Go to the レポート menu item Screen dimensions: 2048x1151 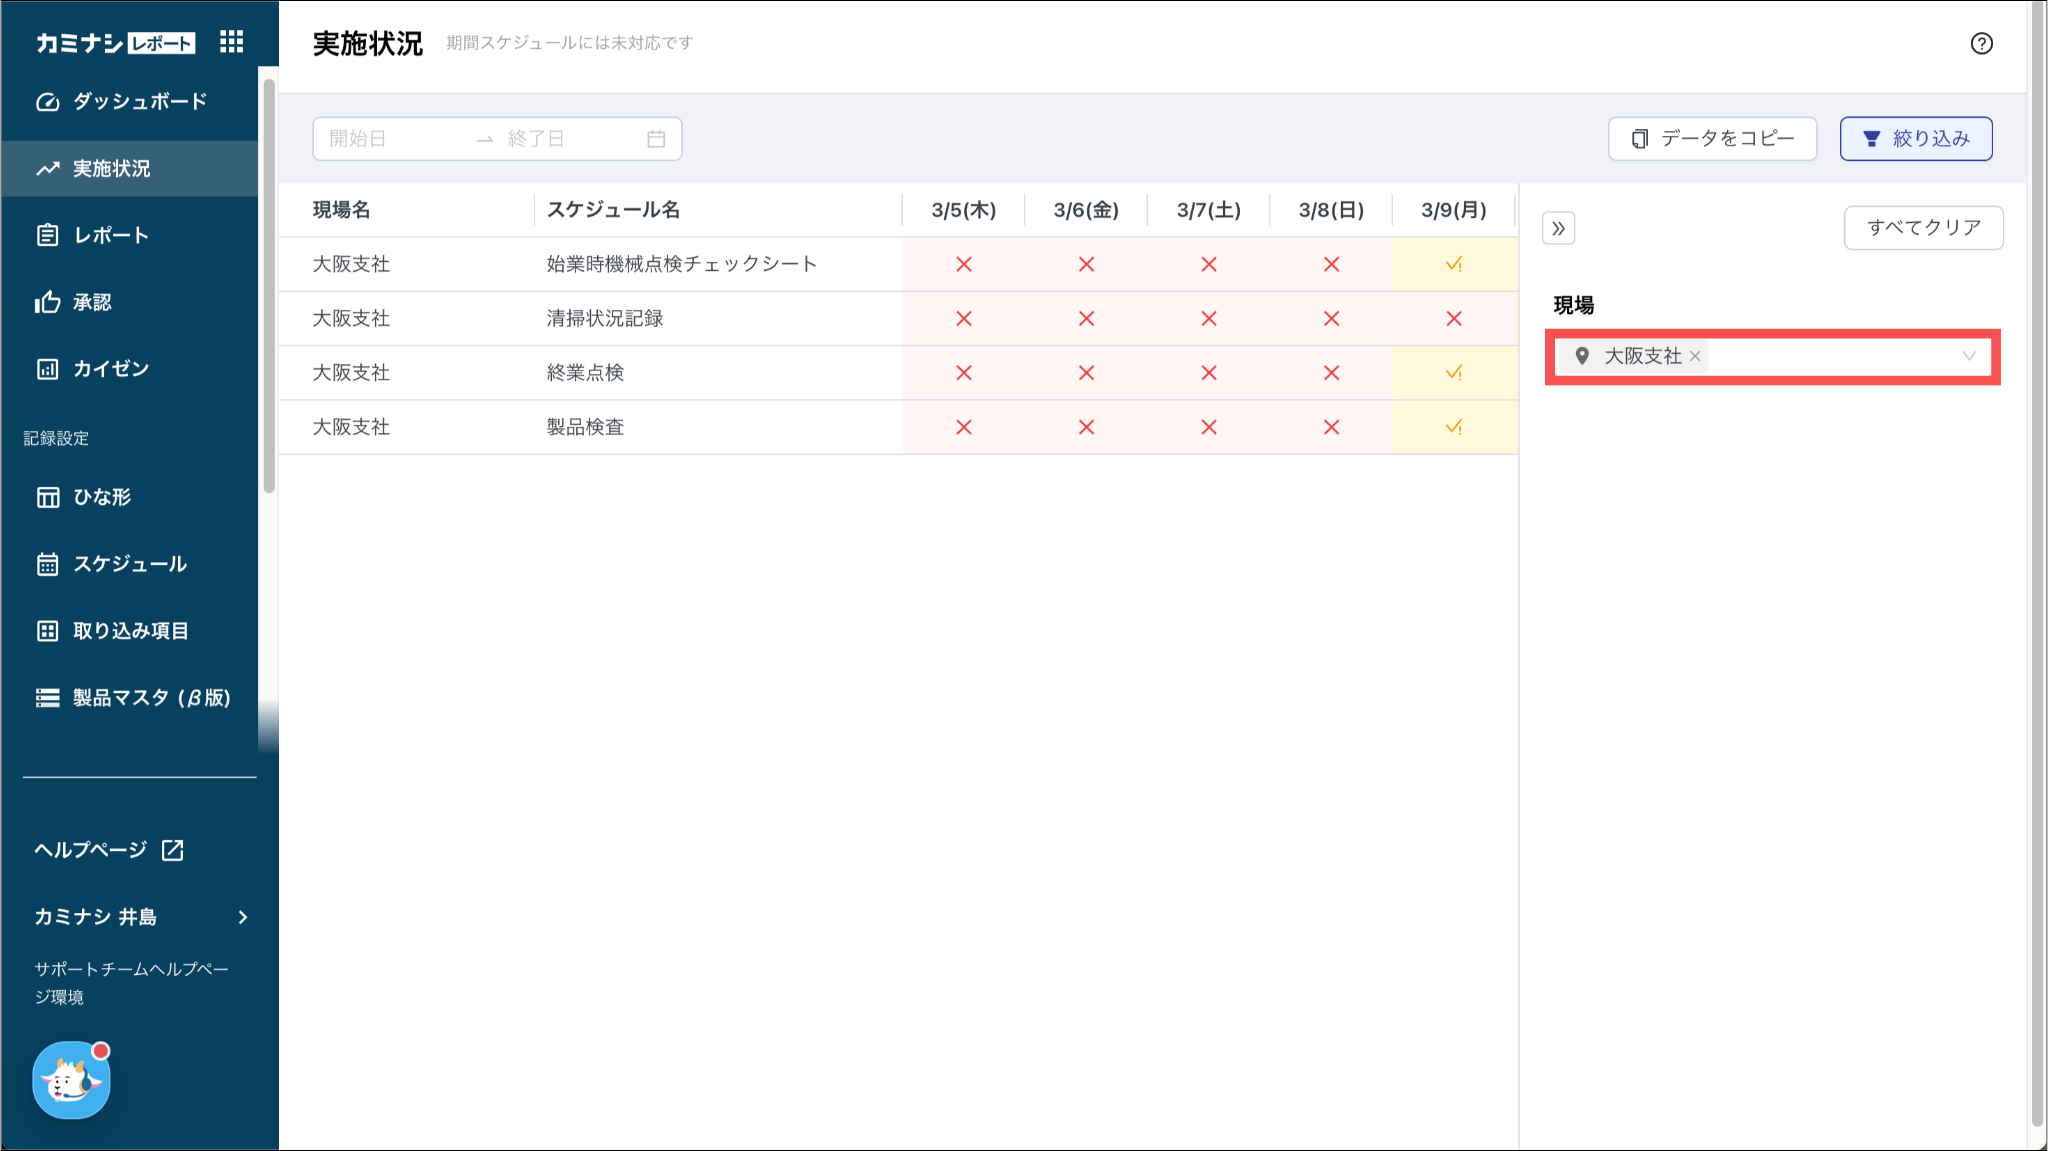(x=111, y=235)
